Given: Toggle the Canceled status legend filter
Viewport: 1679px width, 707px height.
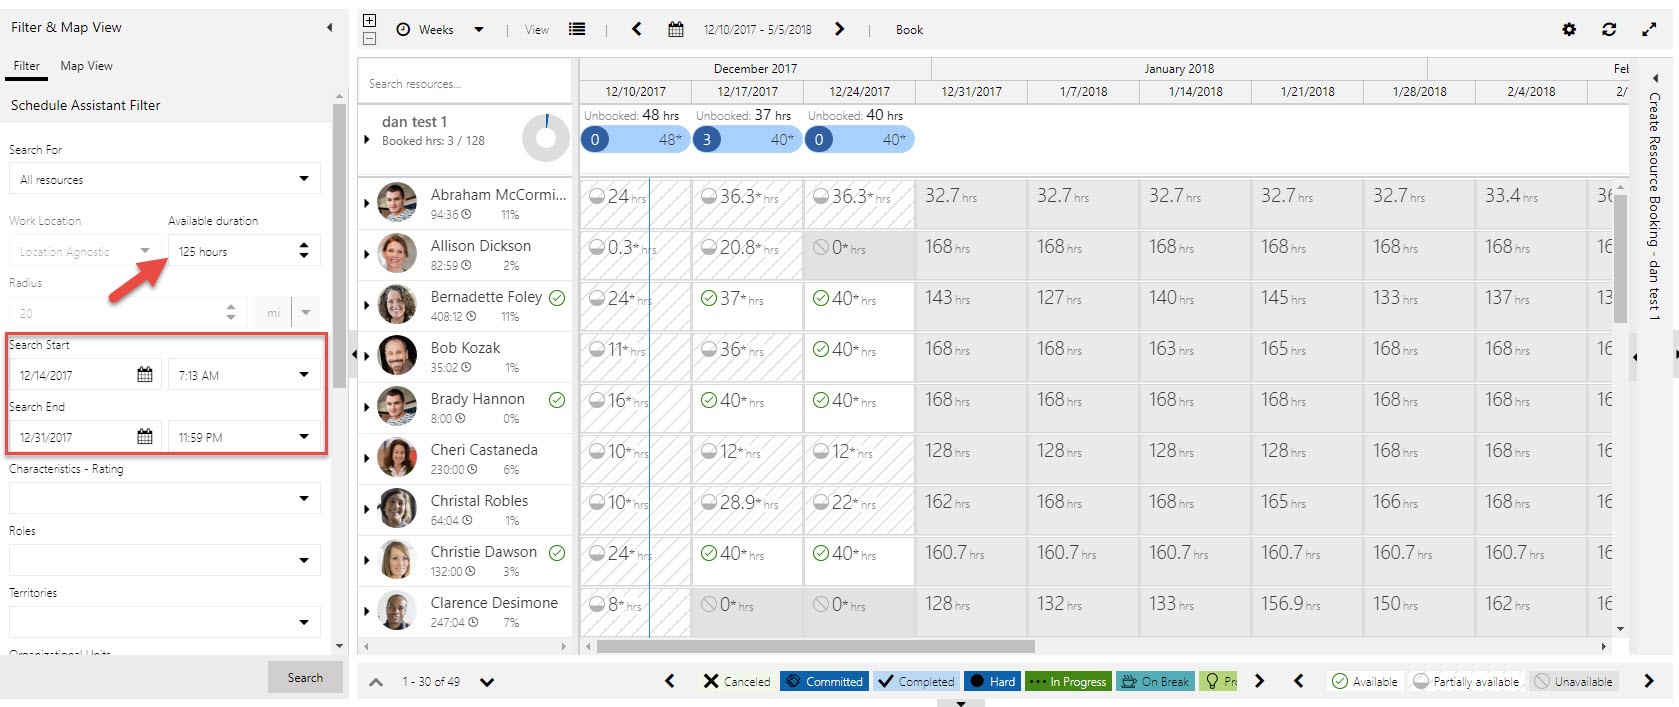Looking at the screenshot, I should pos(737,681).
